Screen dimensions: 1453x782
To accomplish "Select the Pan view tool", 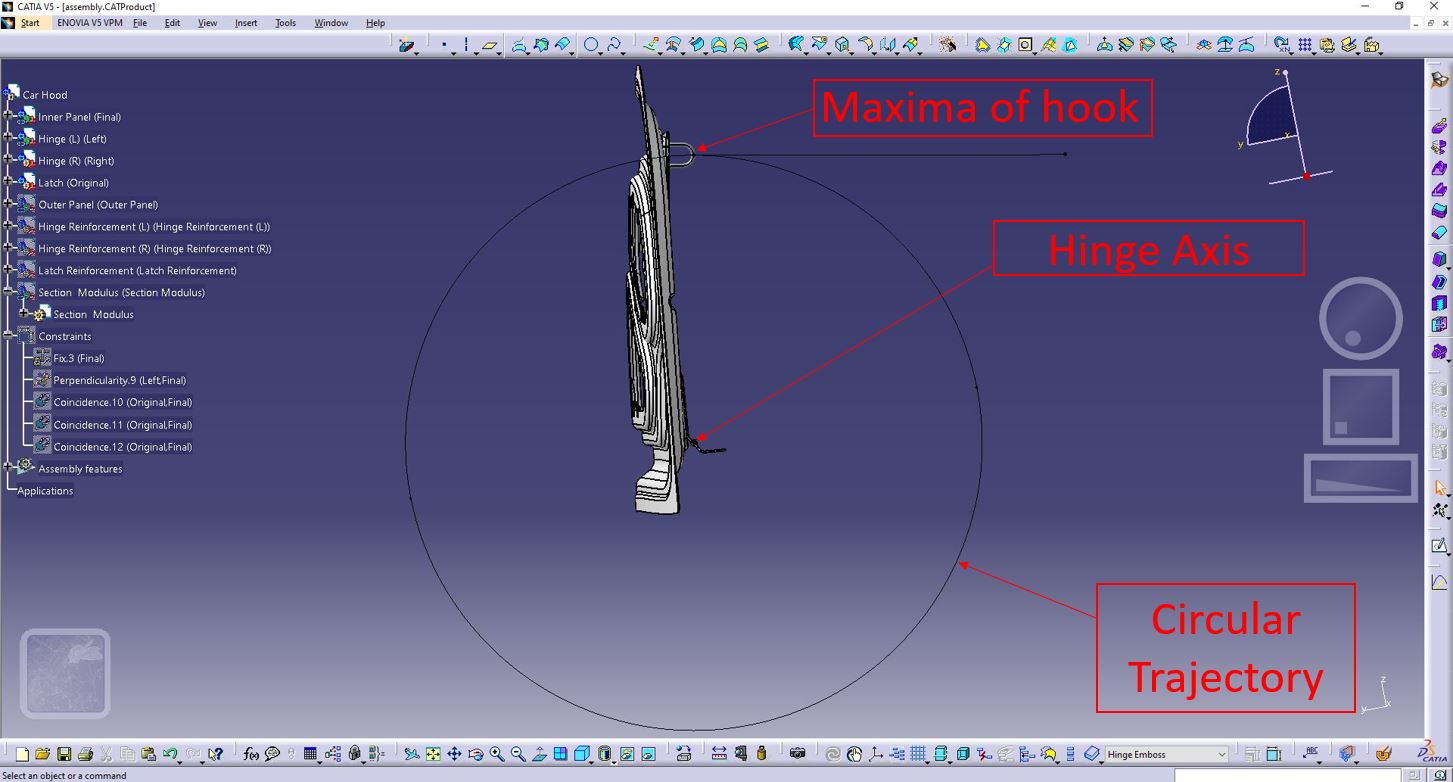I will [454, 754].
